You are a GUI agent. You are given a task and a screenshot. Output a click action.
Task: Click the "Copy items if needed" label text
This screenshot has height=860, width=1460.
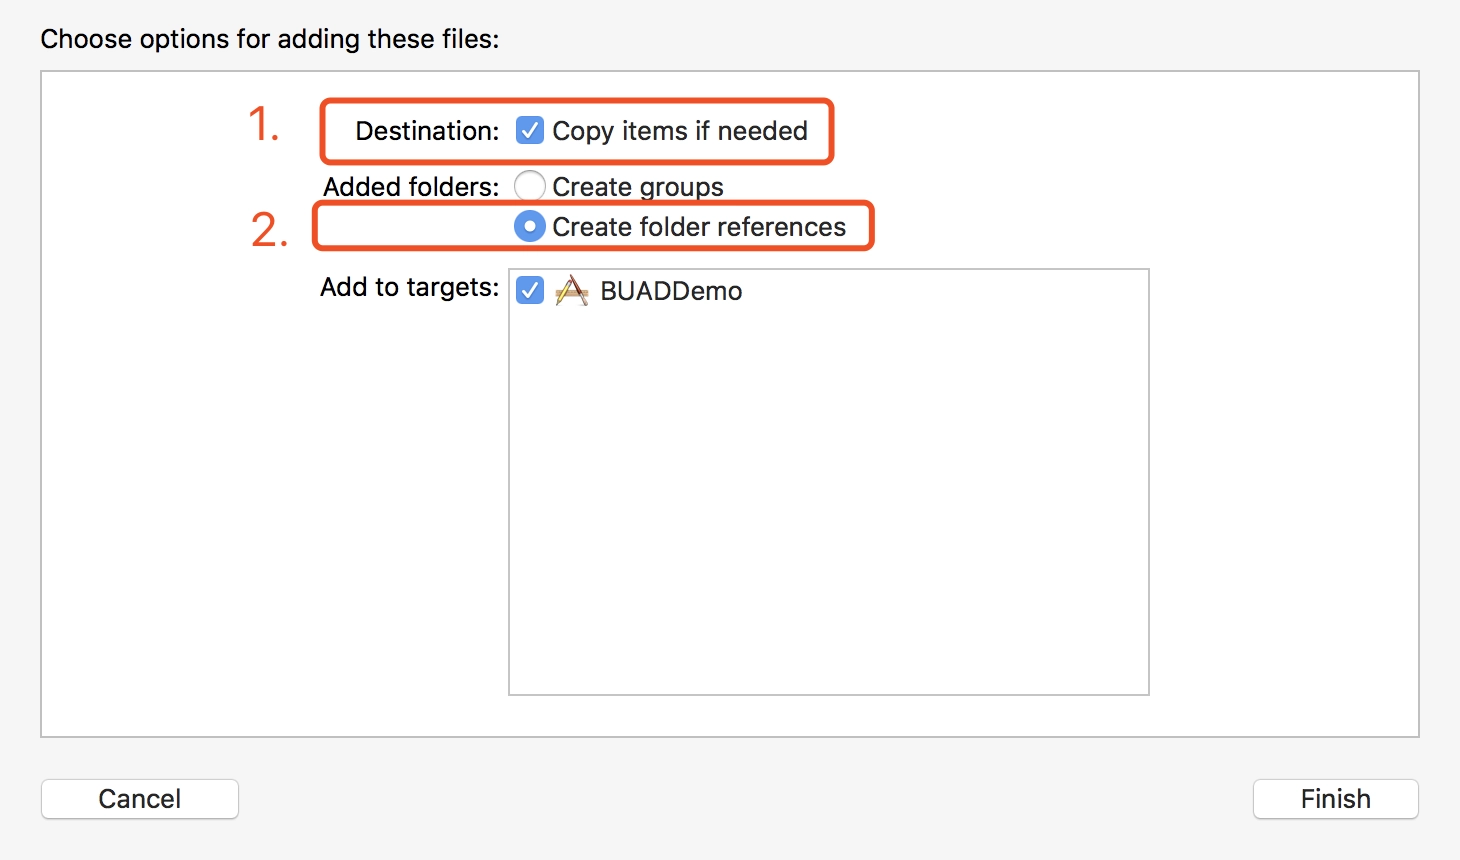pos(680,131)
